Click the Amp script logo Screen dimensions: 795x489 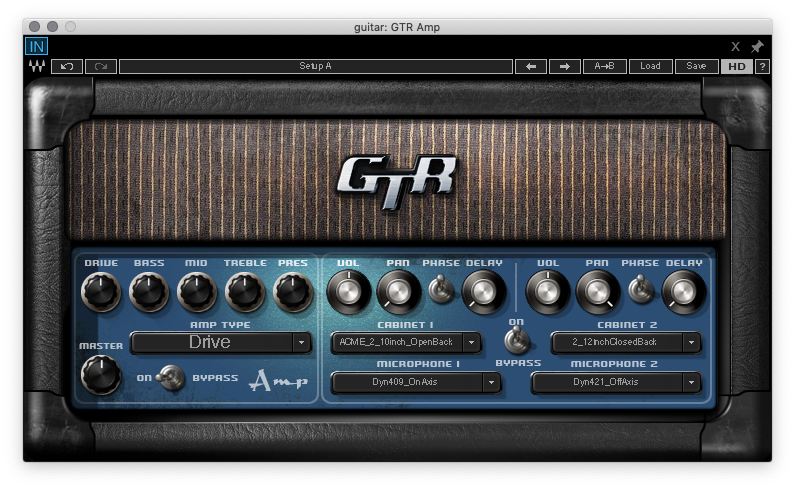pos(278,380)
